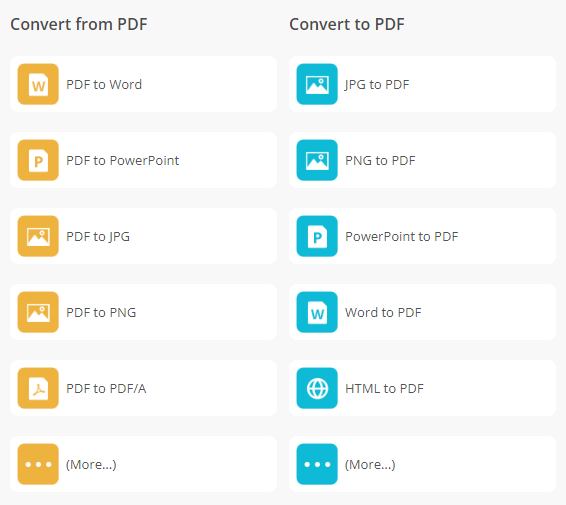Screen dimensions: 566x505
Task: Expand the orange three-dot More icon
Action: [x=38, y=464]
